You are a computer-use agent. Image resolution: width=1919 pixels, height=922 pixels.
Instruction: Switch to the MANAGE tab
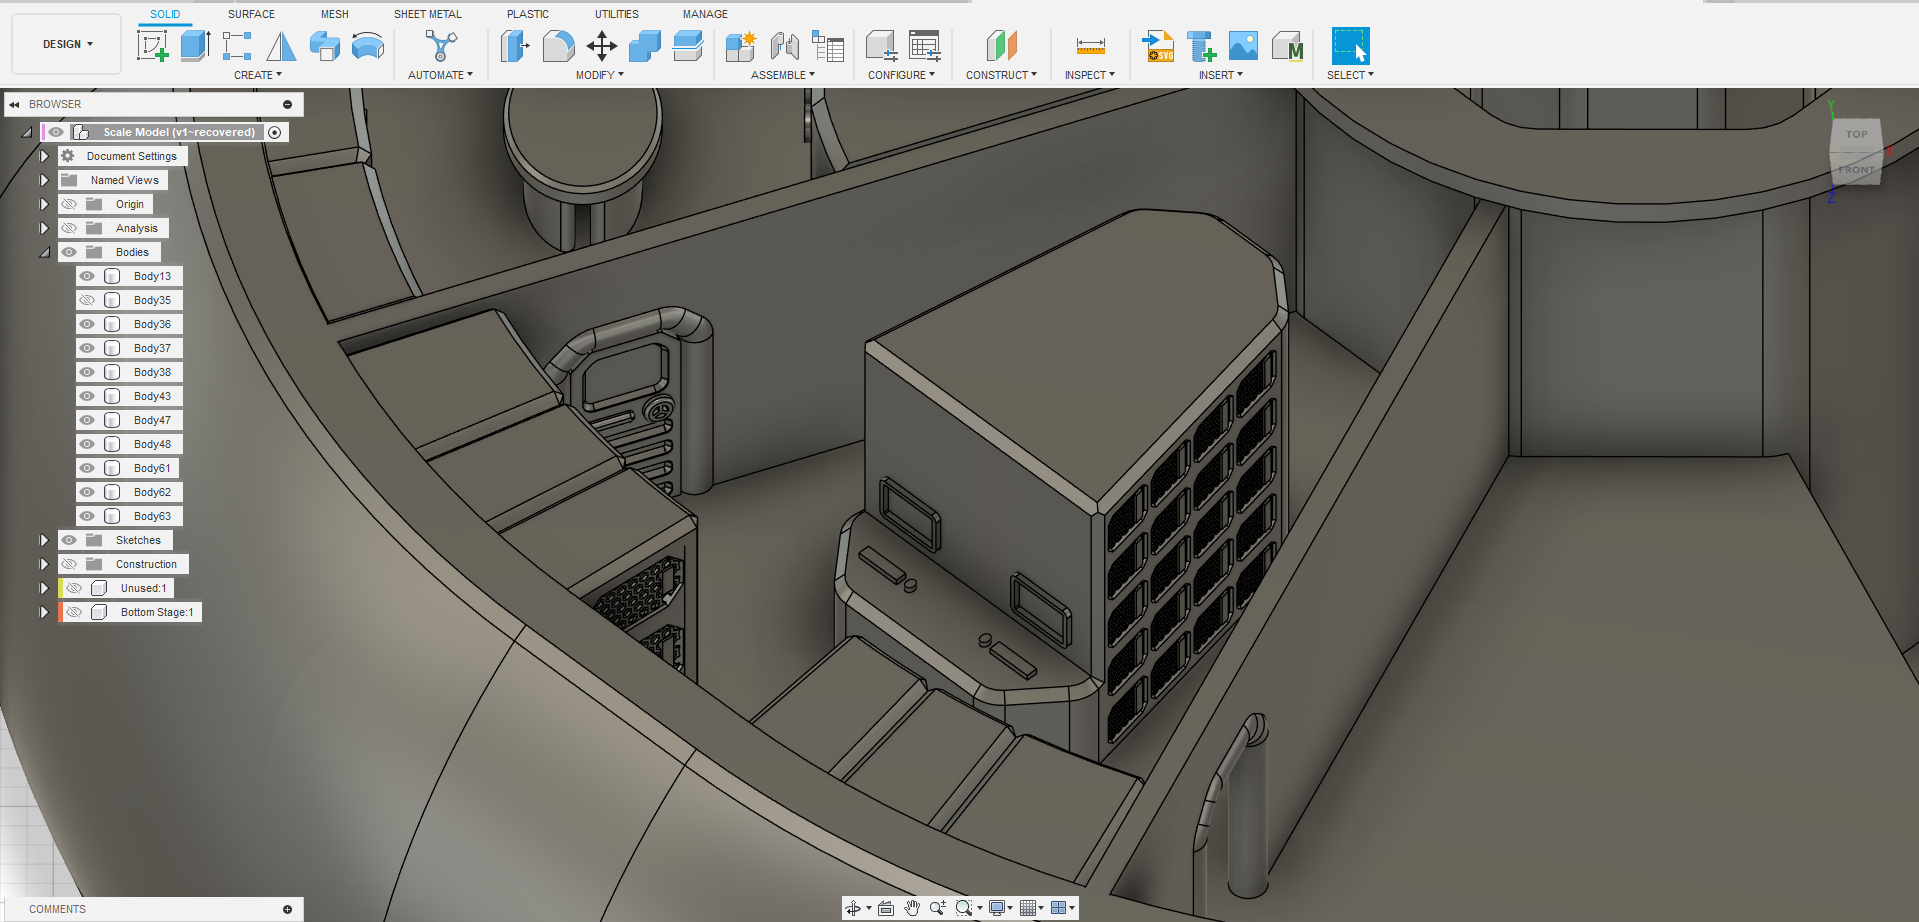(705, 14)
